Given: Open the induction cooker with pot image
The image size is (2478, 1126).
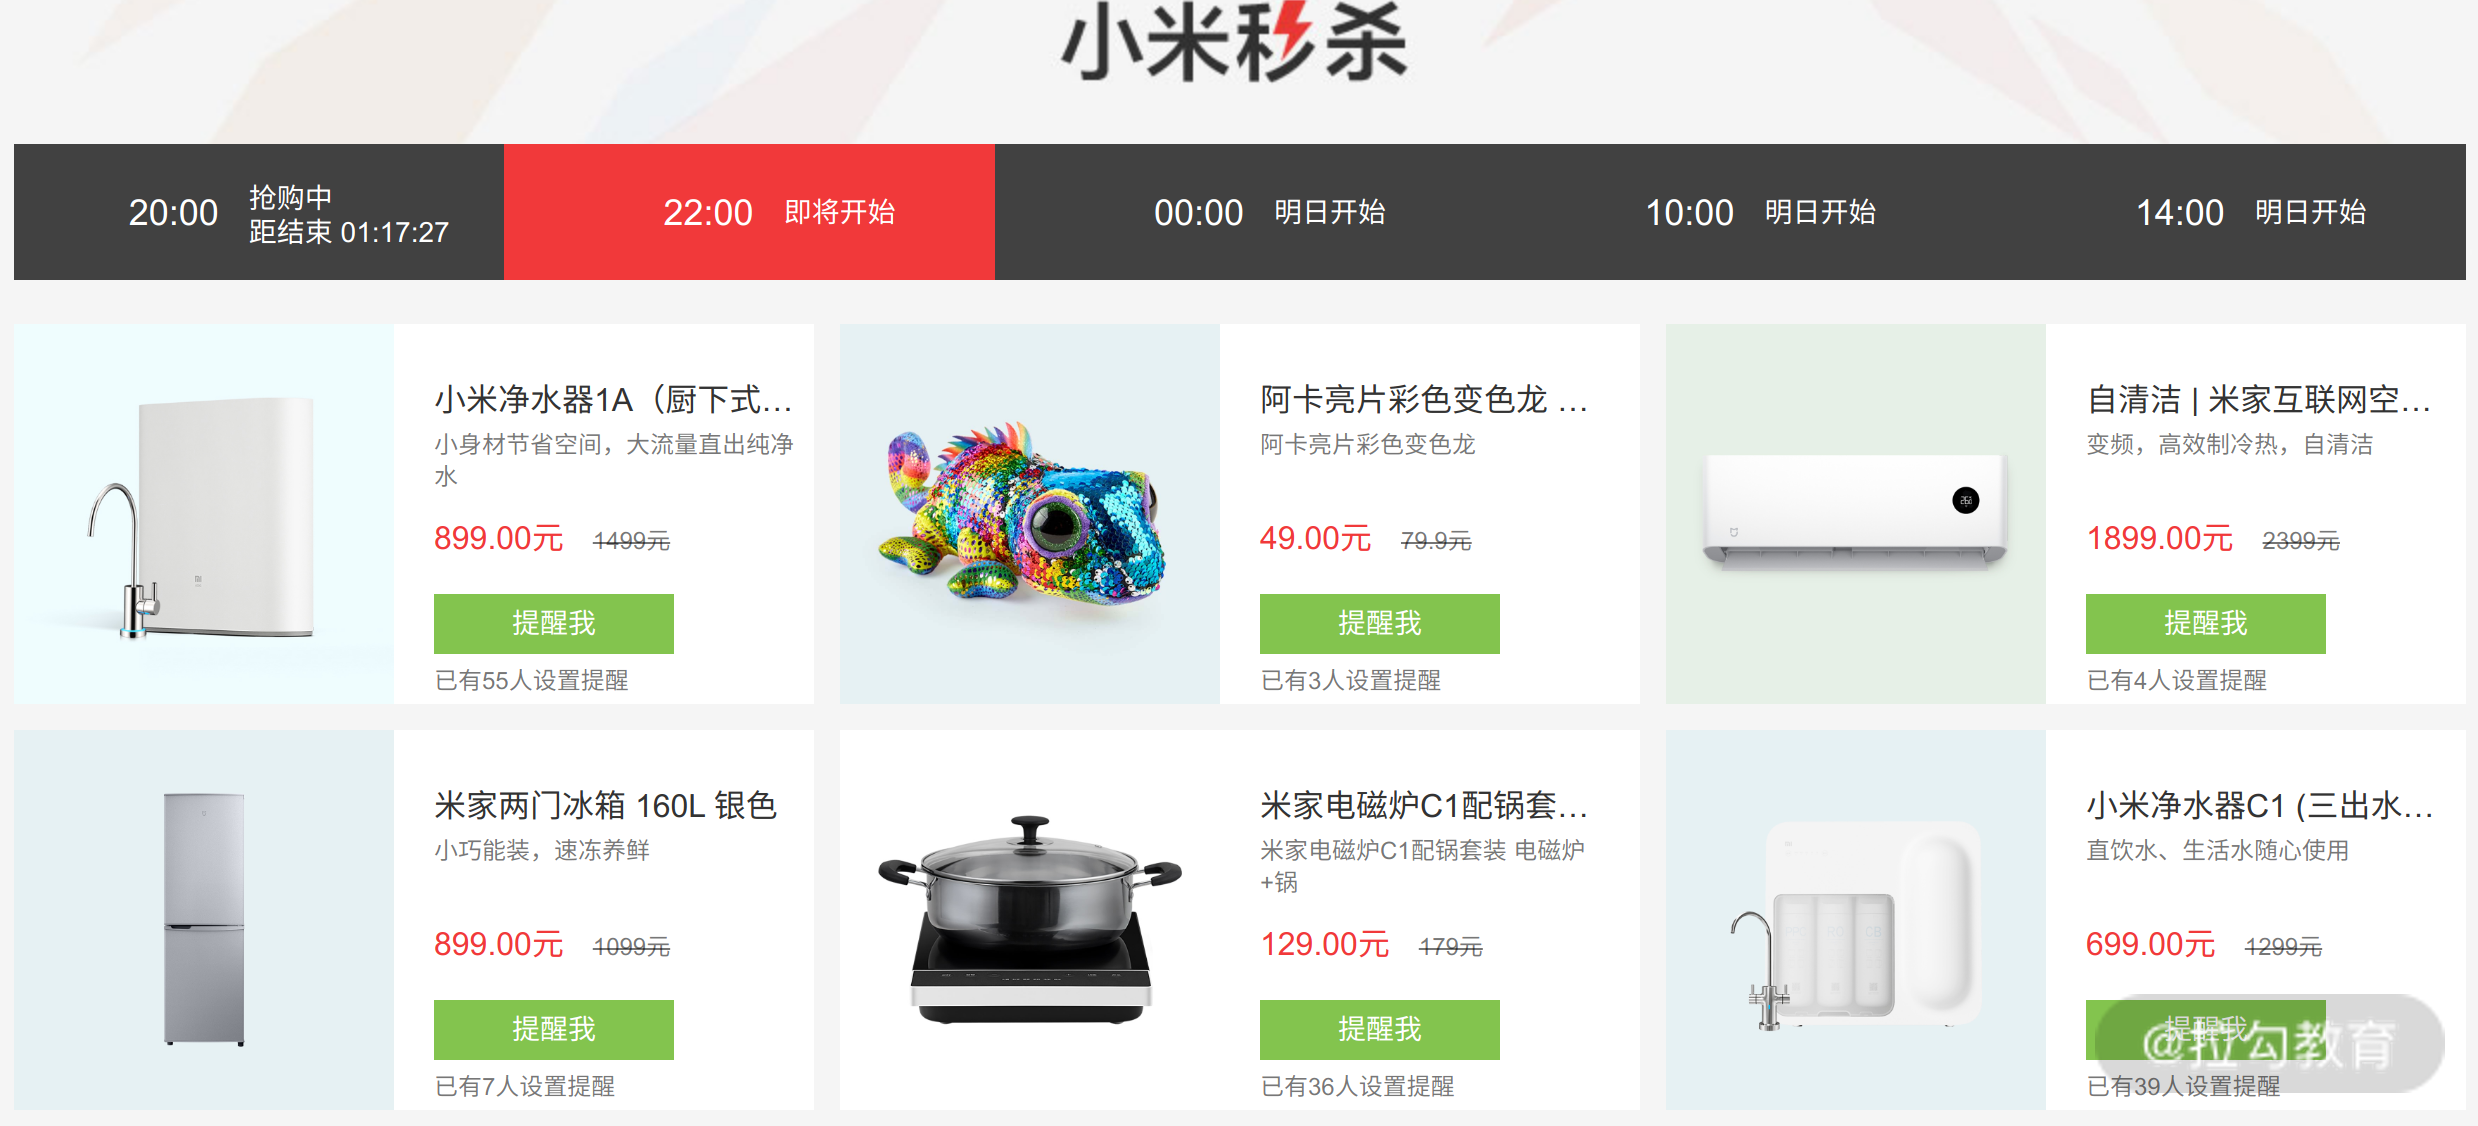Looking at the screenshot, I should (x=1030, y=920).
